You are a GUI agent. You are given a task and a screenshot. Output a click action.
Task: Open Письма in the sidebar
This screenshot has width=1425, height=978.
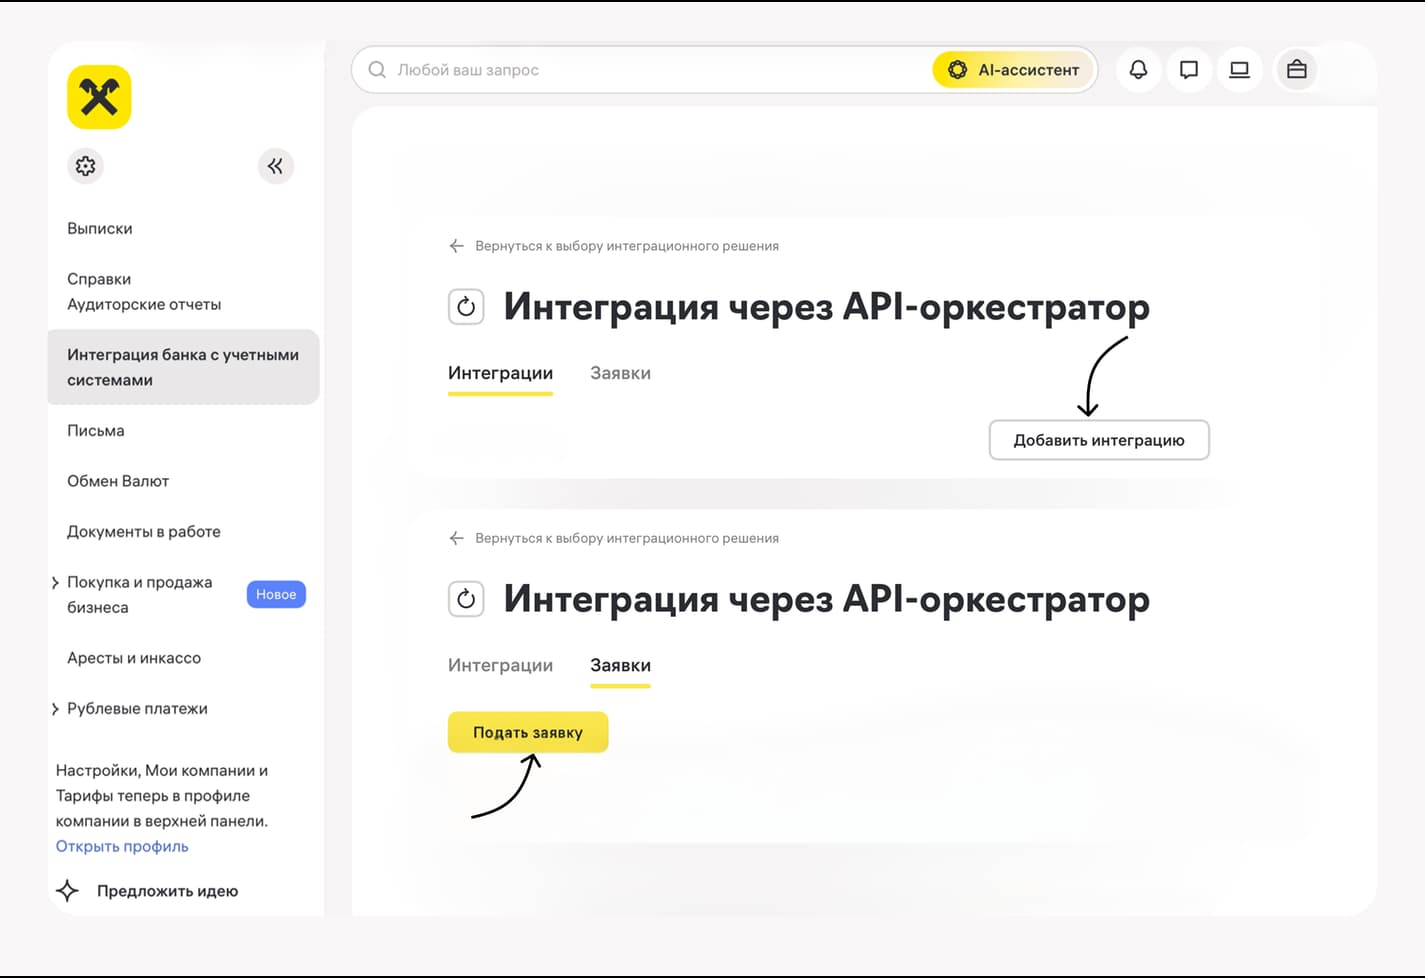pyautogui.click(x=96, y=431)
